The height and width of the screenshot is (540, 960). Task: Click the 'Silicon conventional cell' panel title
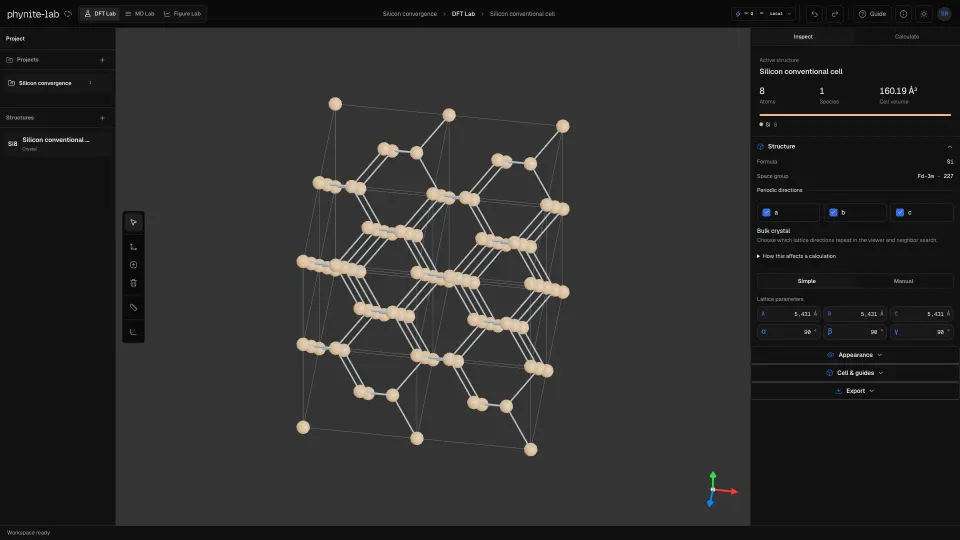[801, 72]
